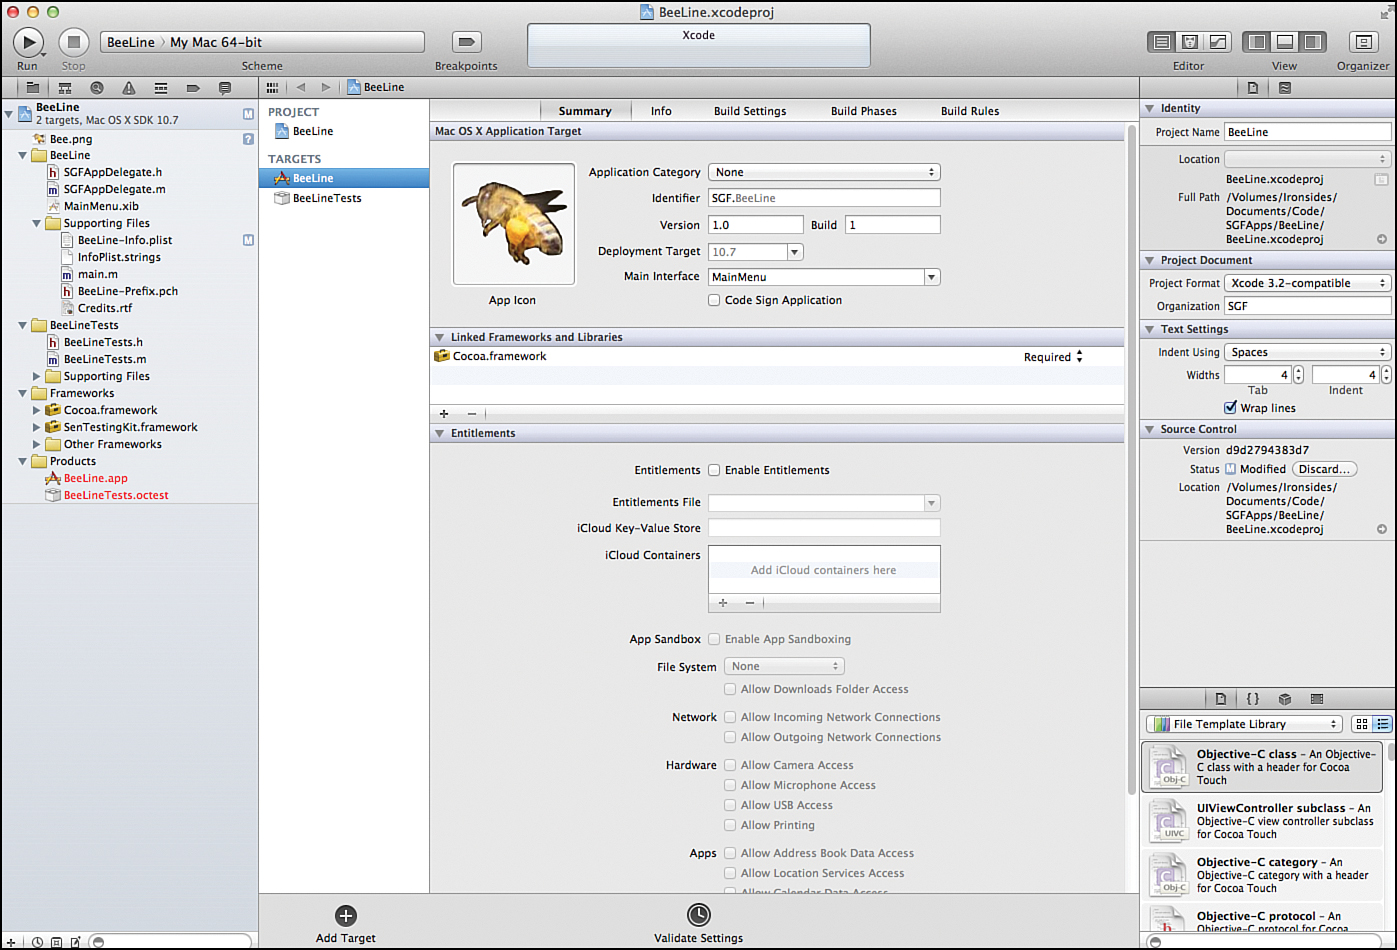Check Enable Entitlements
This screenshot has width=1397, height=950.
714,470
